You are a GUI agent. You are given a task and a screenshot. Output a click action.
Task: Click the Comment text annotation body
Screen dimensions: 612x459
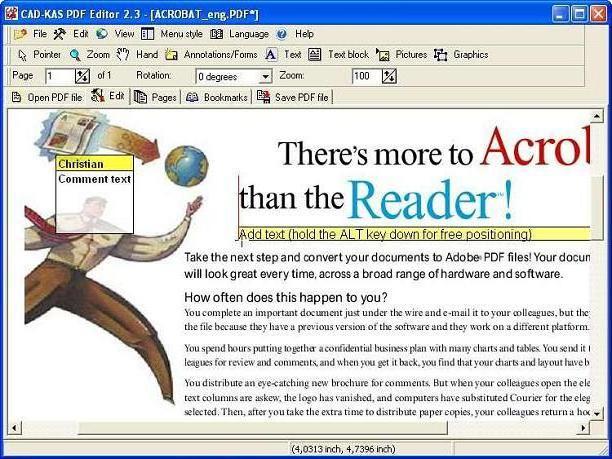pos(95,202)
